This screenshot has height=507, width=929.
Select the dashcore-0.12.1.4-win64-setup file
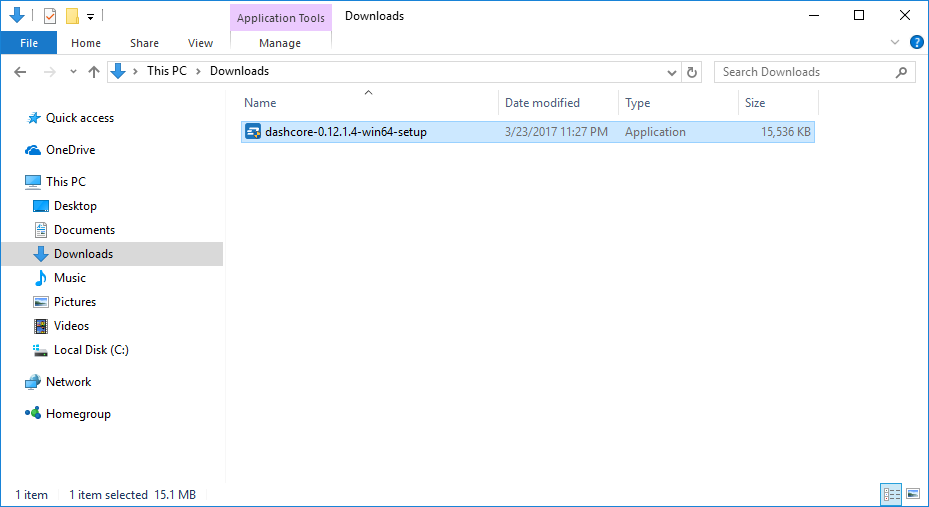pyautogui.click(x=345, y=132)
